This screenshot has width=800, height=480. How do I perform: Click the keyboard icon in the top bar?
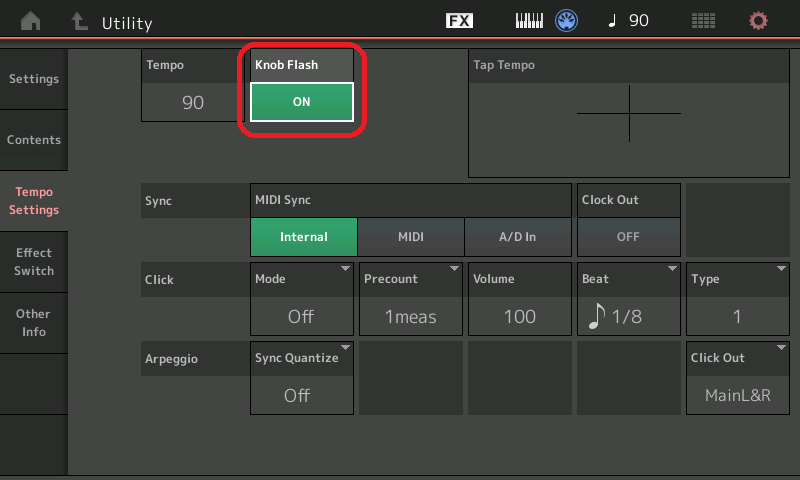click(x=530, y=21)
